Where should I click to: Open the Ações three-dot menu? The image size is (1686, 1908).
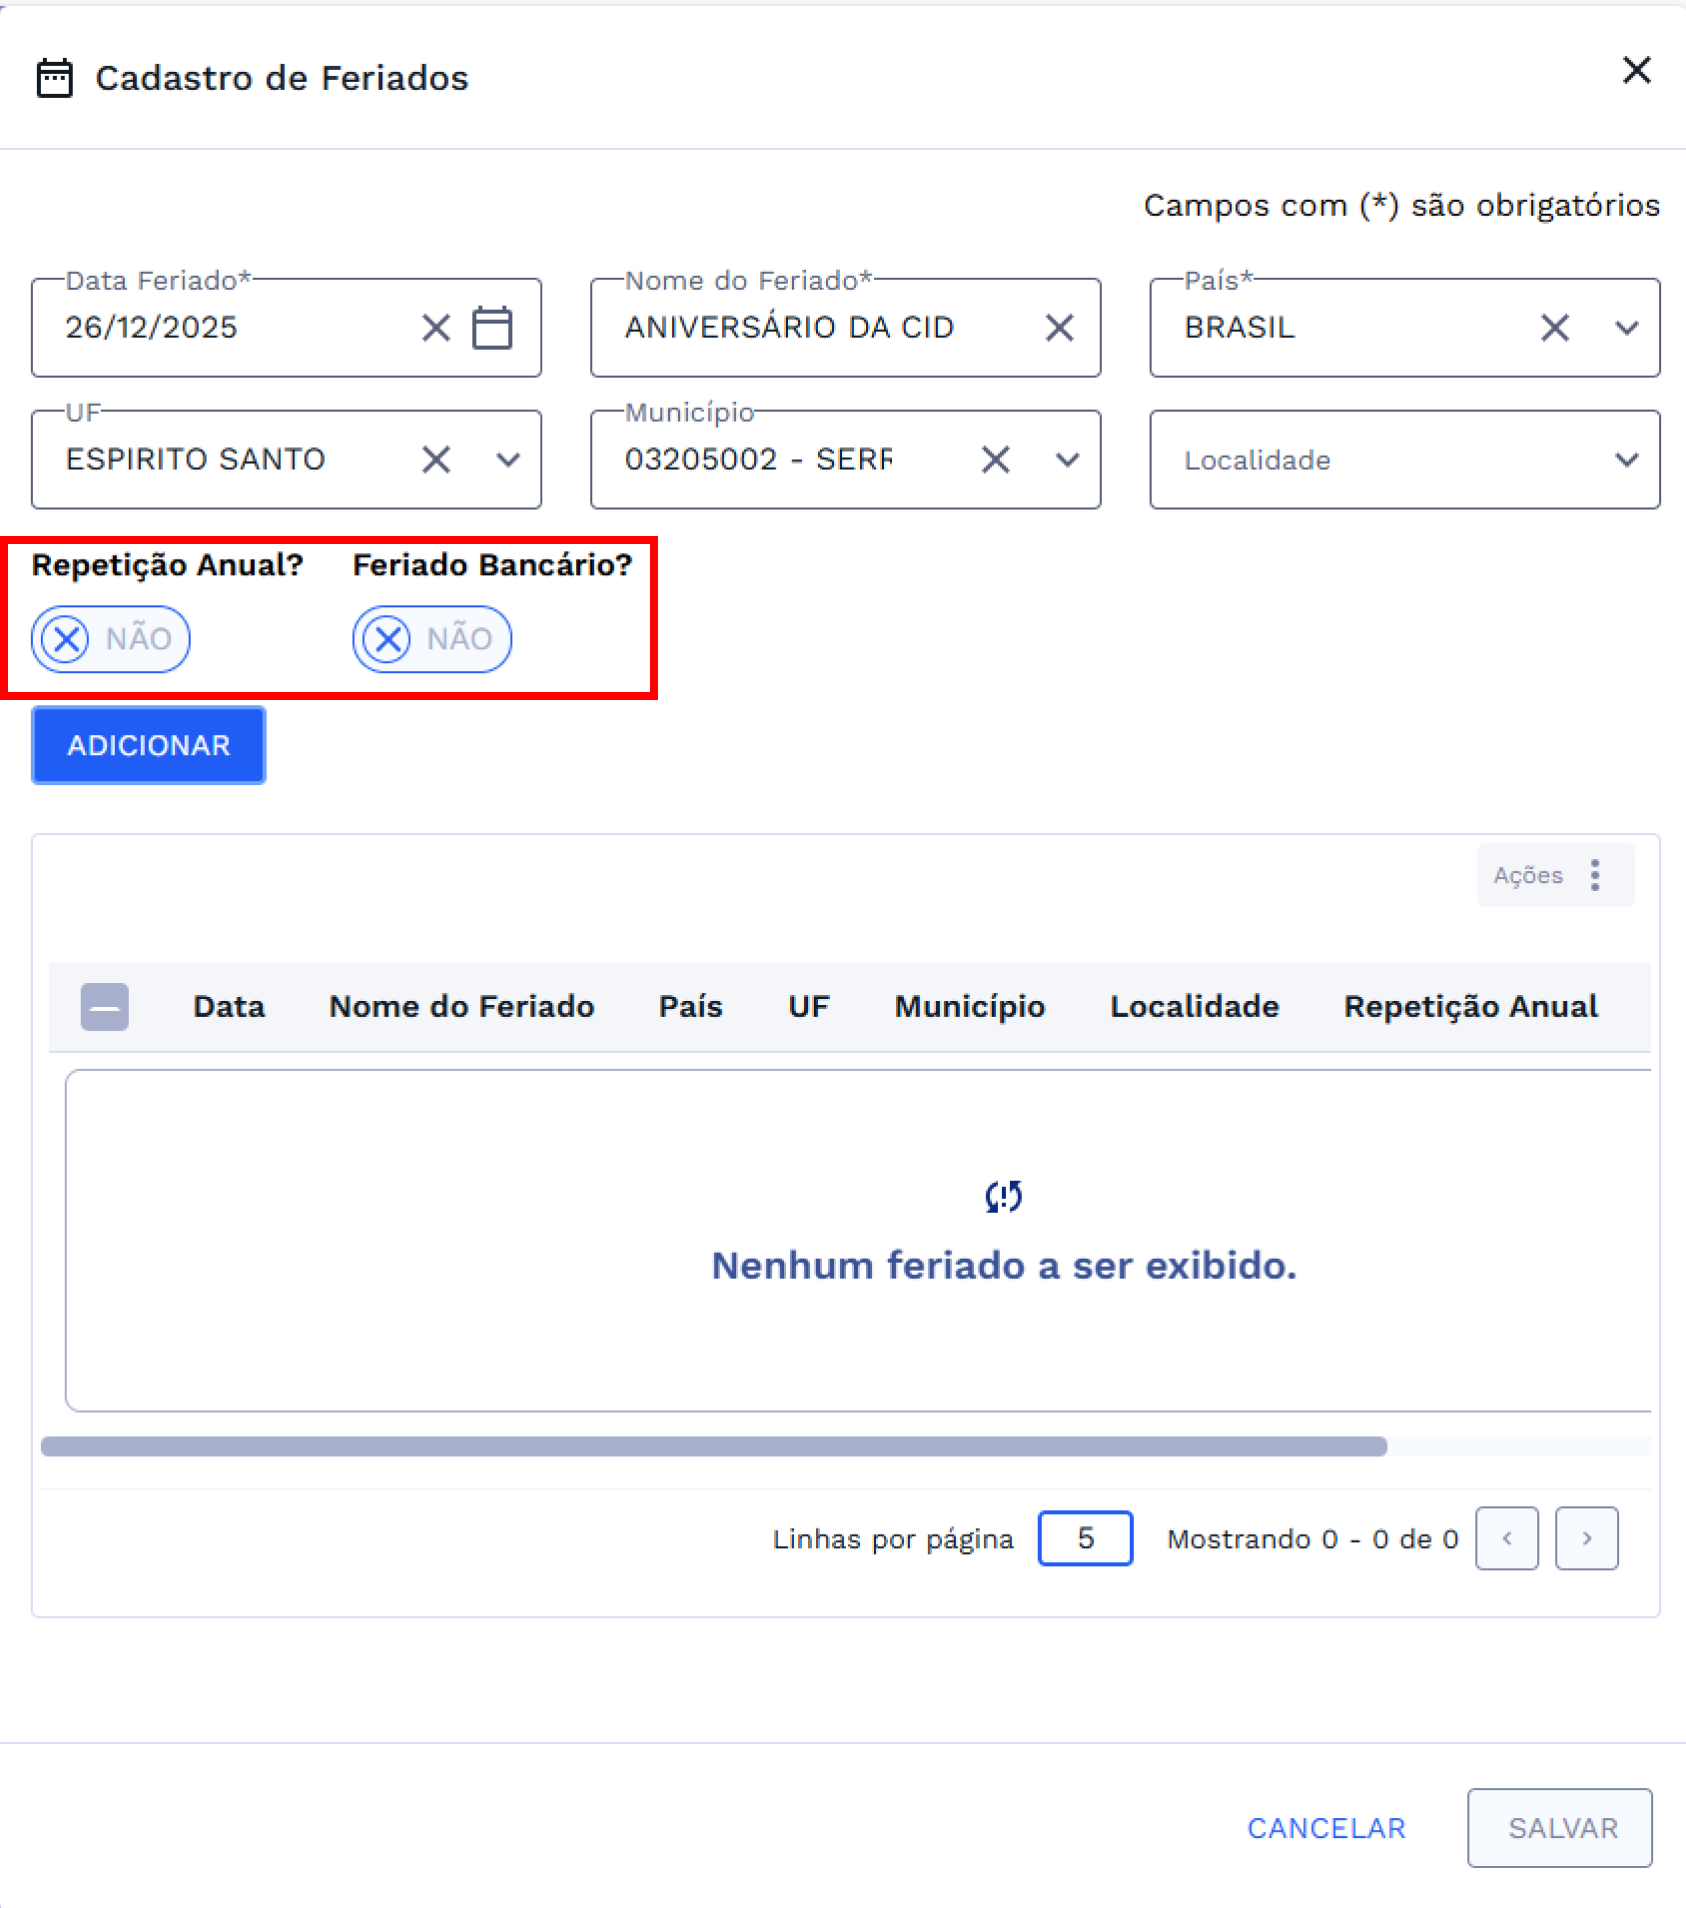point(1595,875)
